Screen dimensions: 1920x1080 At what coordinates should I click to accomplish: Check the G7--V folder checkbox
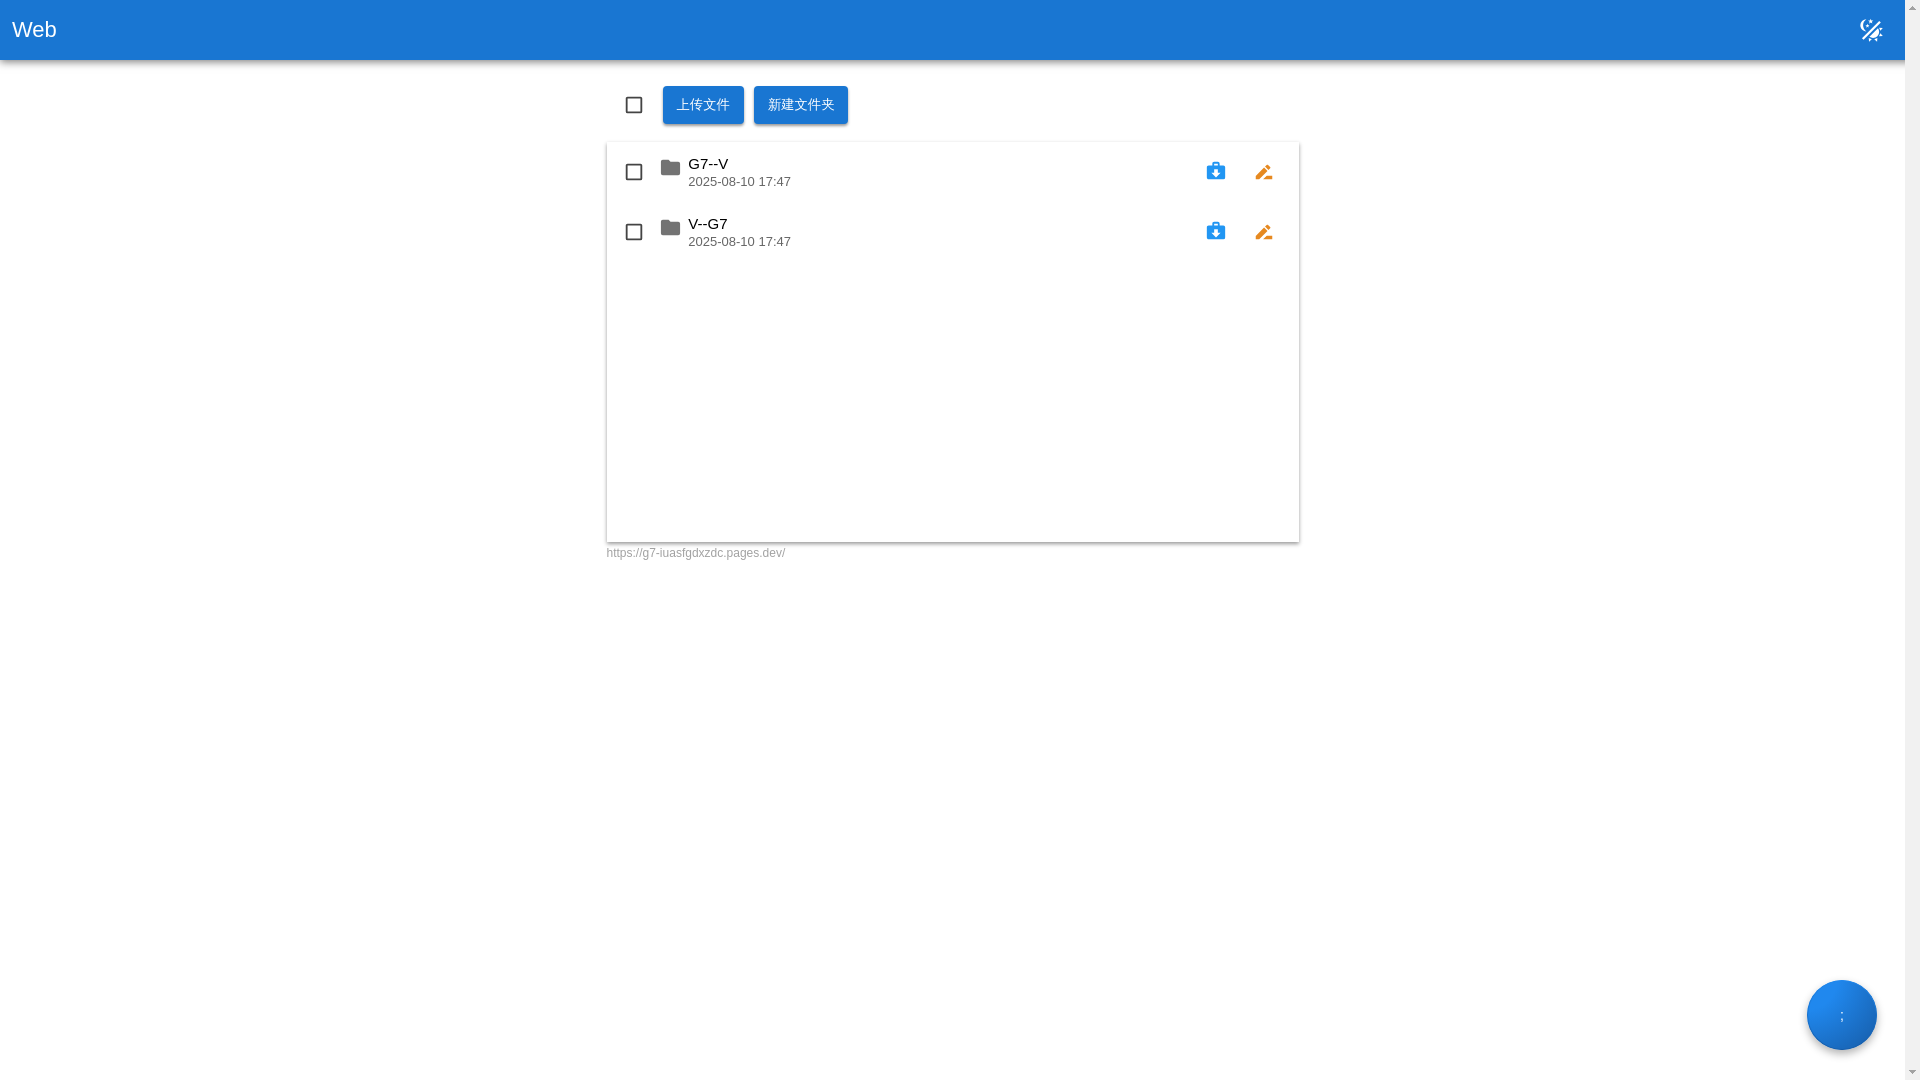pos(634,172)
